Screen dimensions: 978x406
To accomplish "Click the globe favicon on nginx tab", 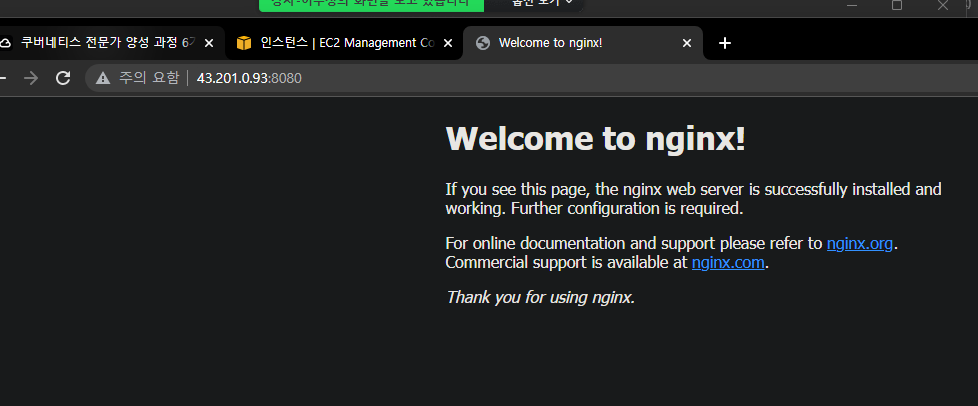I will click(x=482, y=43).
